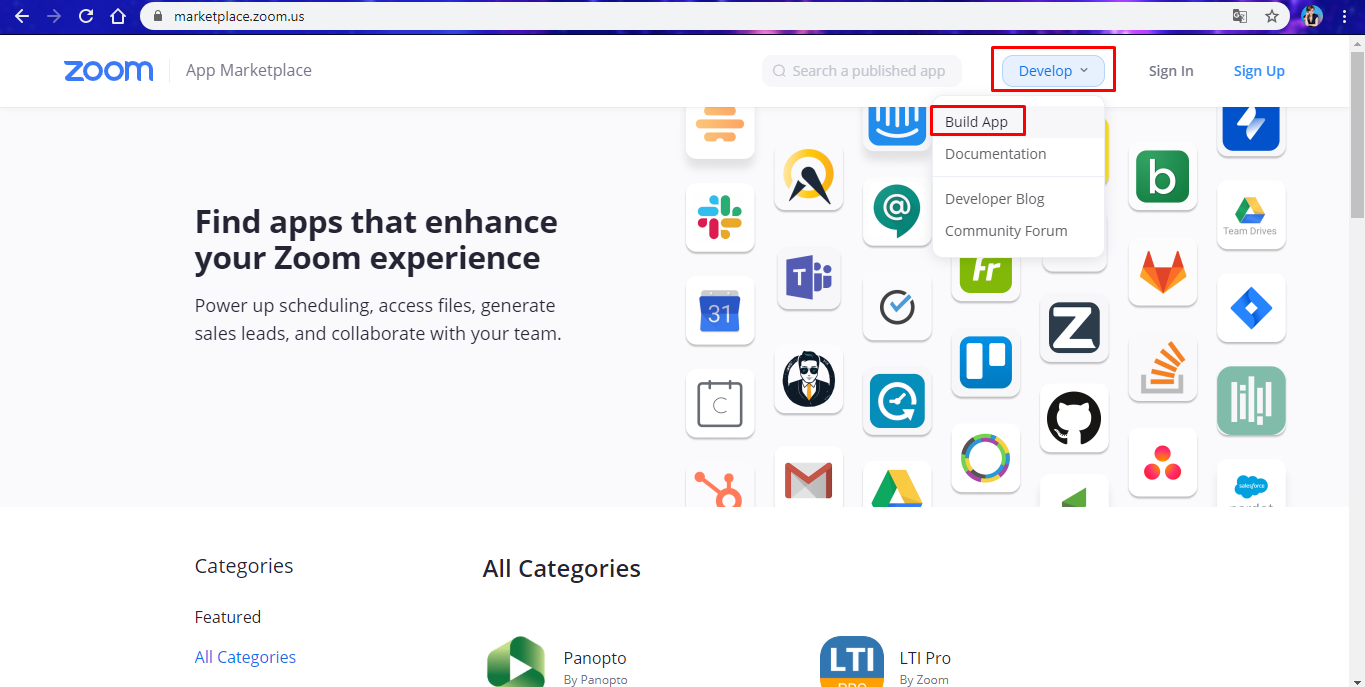
Task: Click the Slack app icon
Action: click(x=720, y=217)
